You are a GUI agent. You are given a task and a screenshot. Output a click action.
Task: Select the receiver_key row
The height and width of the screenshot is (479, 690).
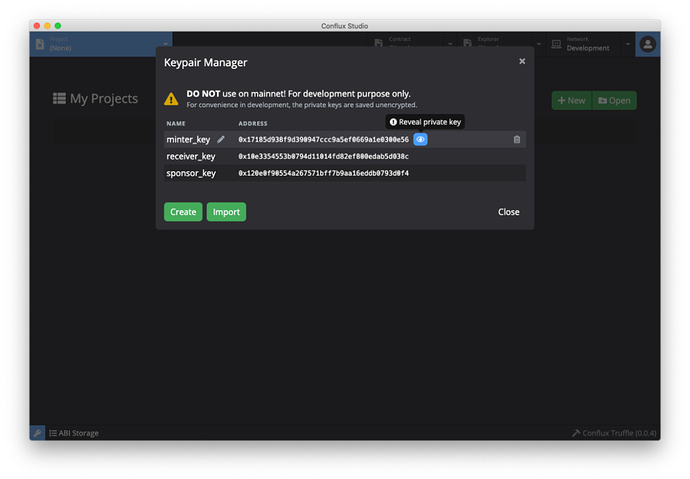(x=191, y=157)
